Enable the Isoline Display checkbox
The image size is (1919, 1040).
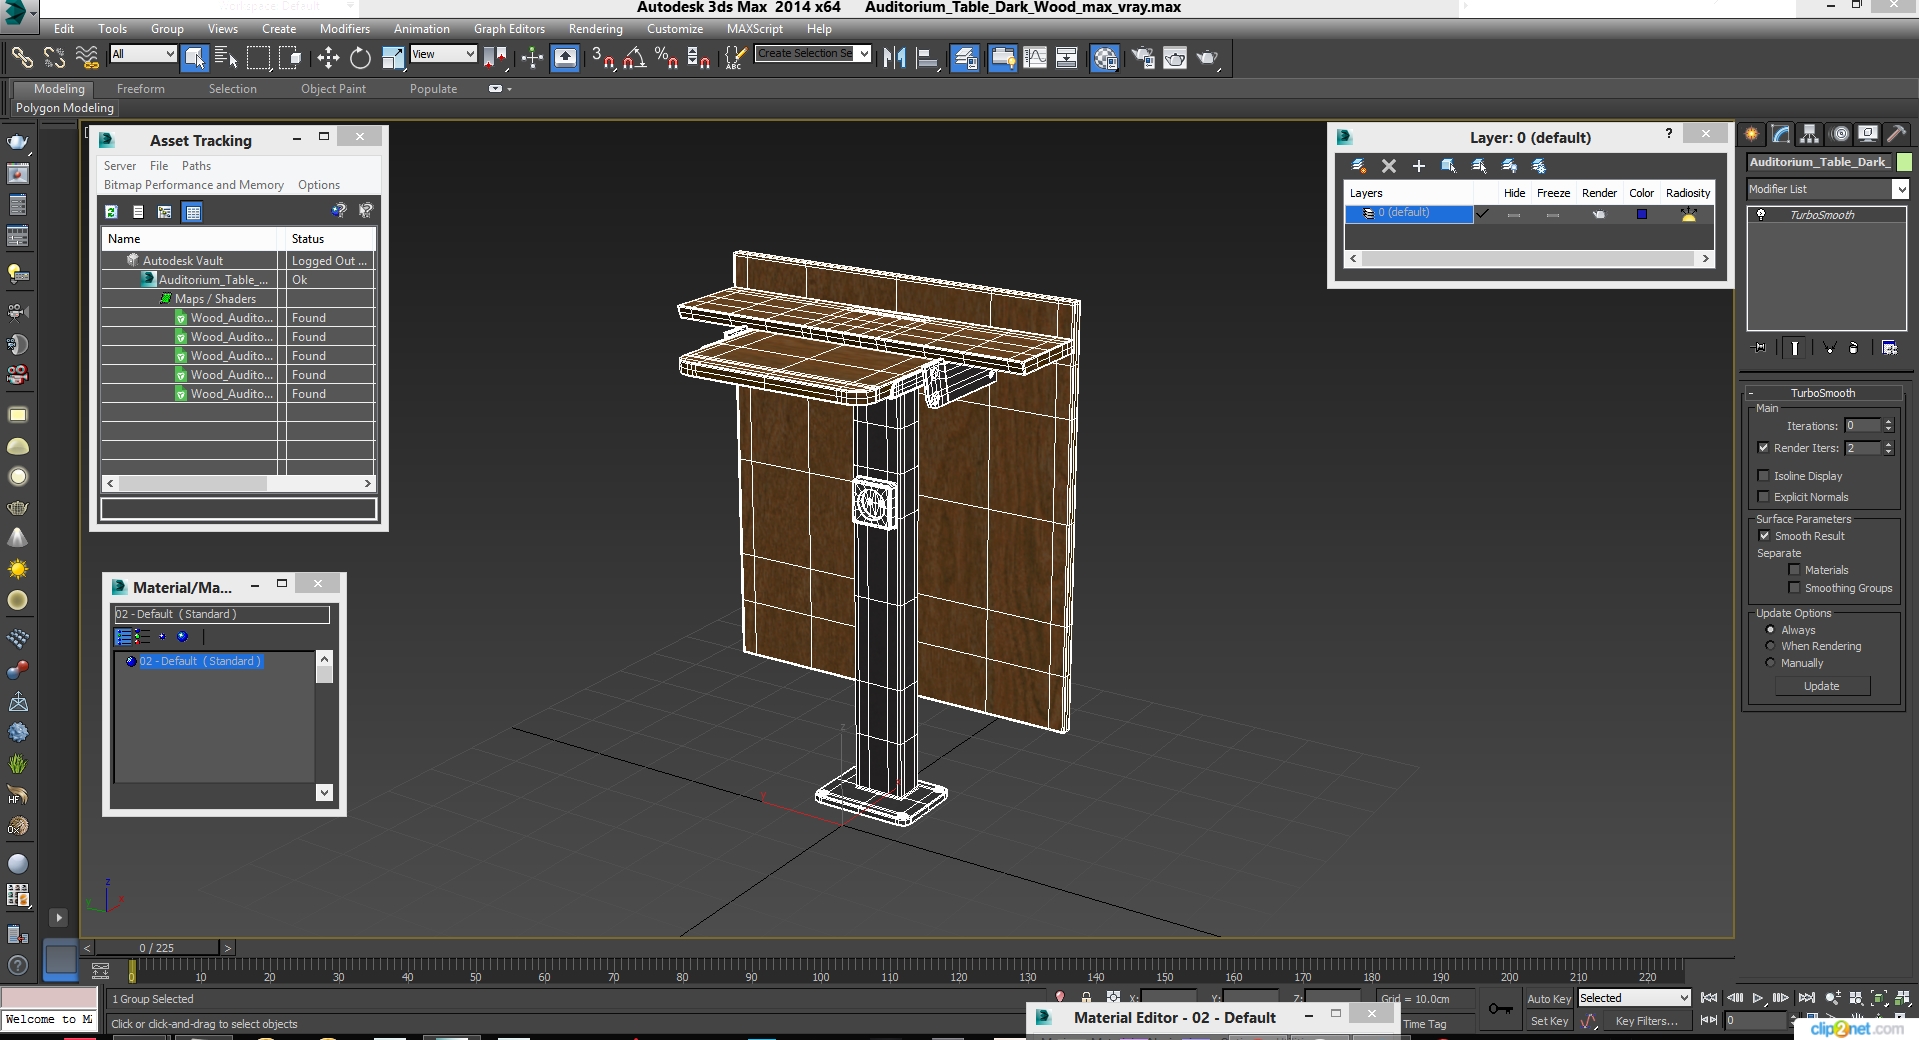pos(1764,476)
